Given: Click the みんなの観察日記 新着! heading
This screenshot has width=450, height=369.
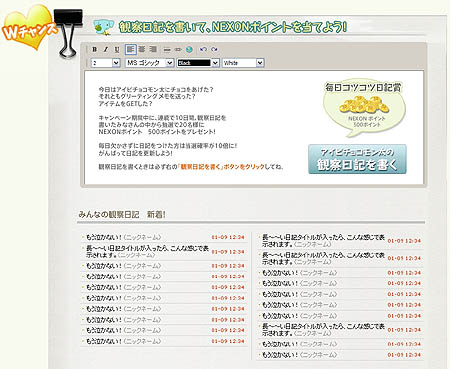Looking at the screenshot, I should pyautogui.click(x=122, y=214).
